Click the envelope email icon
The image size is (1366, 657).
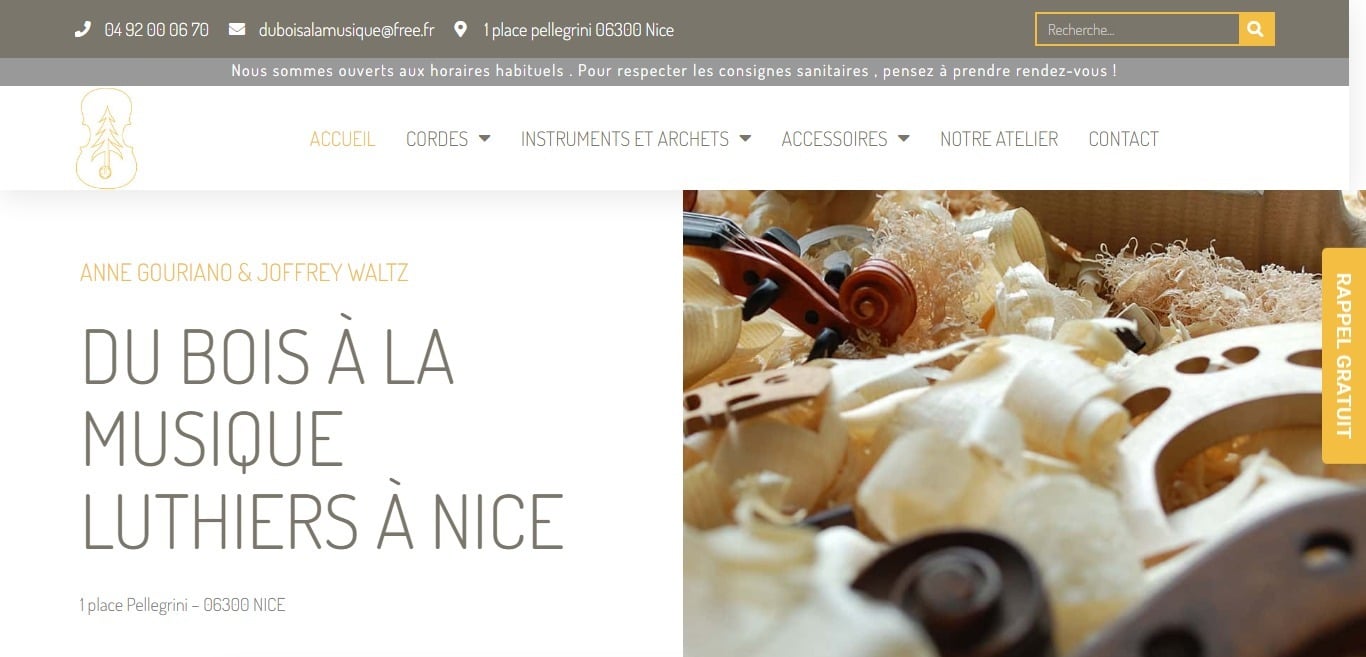(x=237, y=29)
